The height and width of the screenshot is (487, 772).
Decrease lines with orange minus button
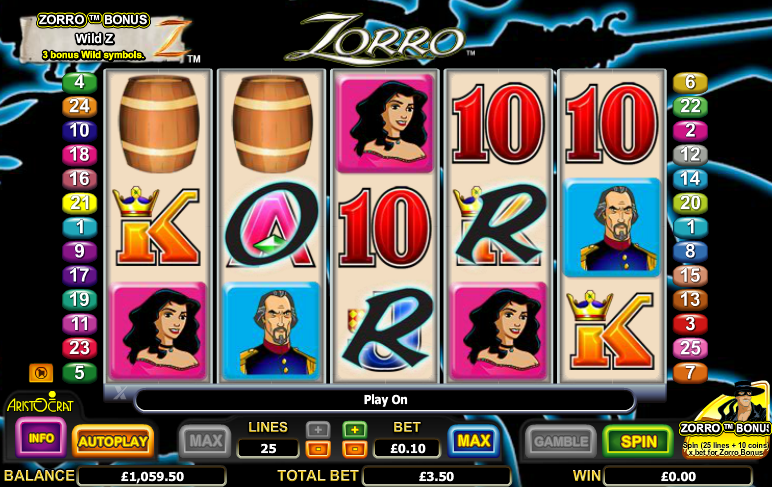pyautogui.click(x=318, y=449)
